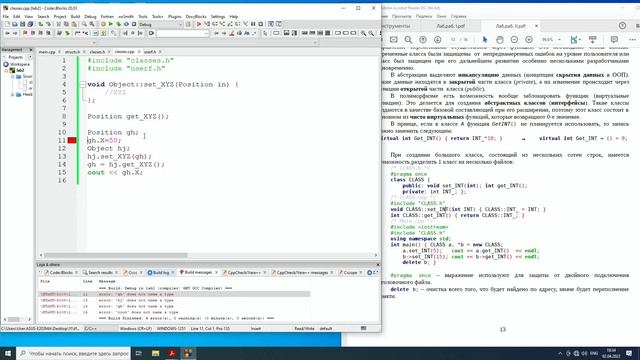Click the Acrobat page number field

453,40
